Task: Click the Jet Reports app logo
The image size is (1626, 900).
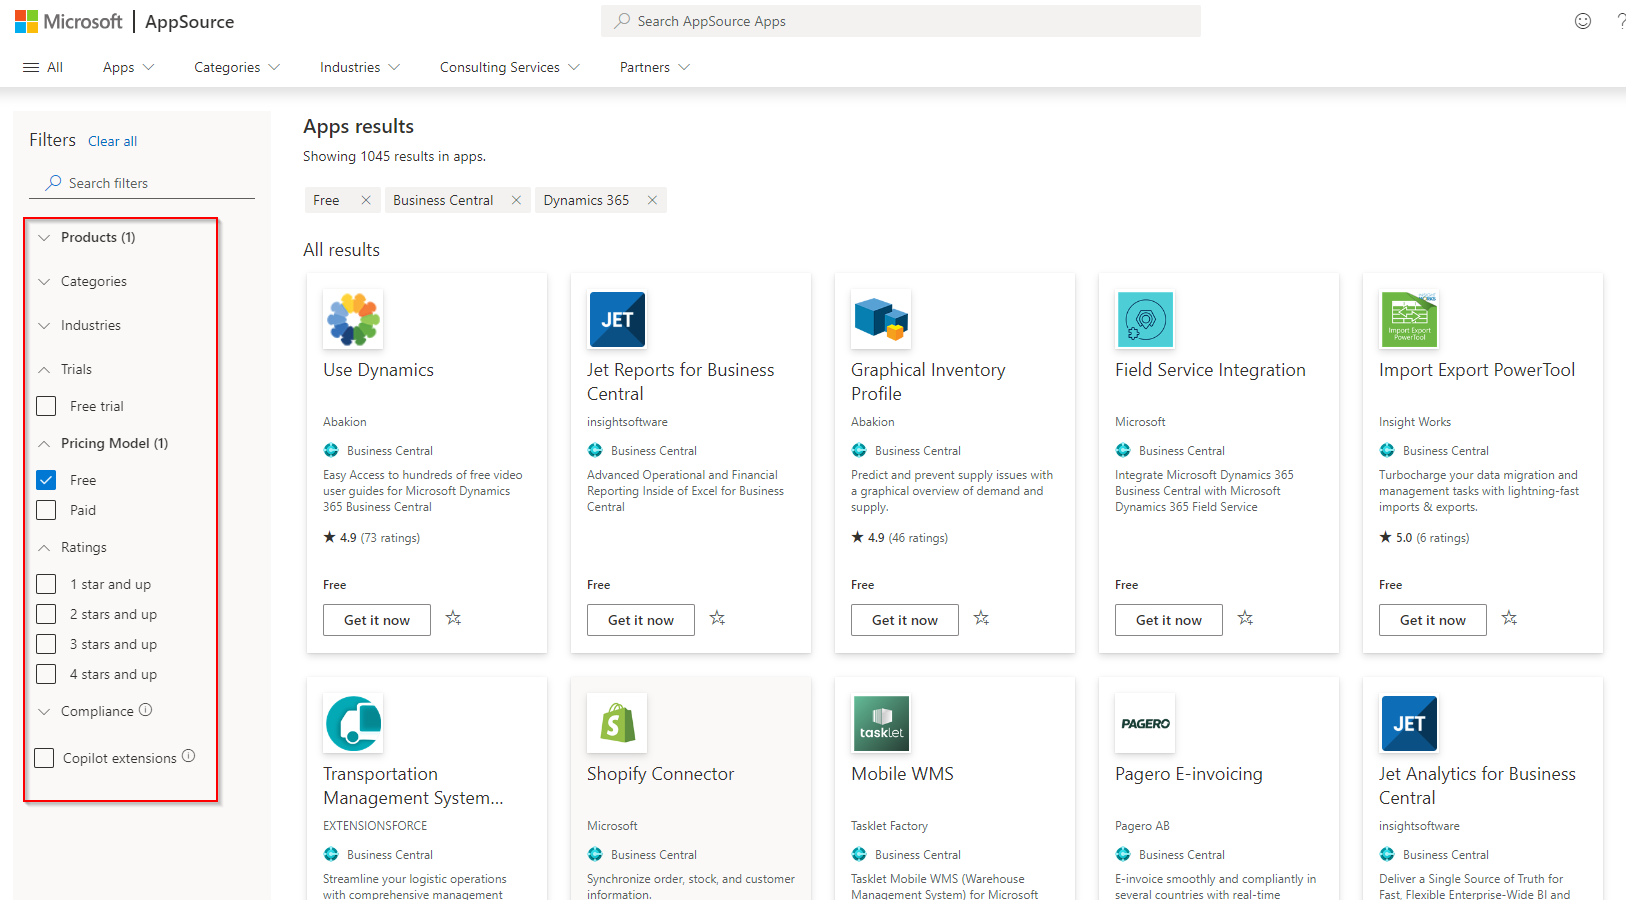Action: [617, 320]
